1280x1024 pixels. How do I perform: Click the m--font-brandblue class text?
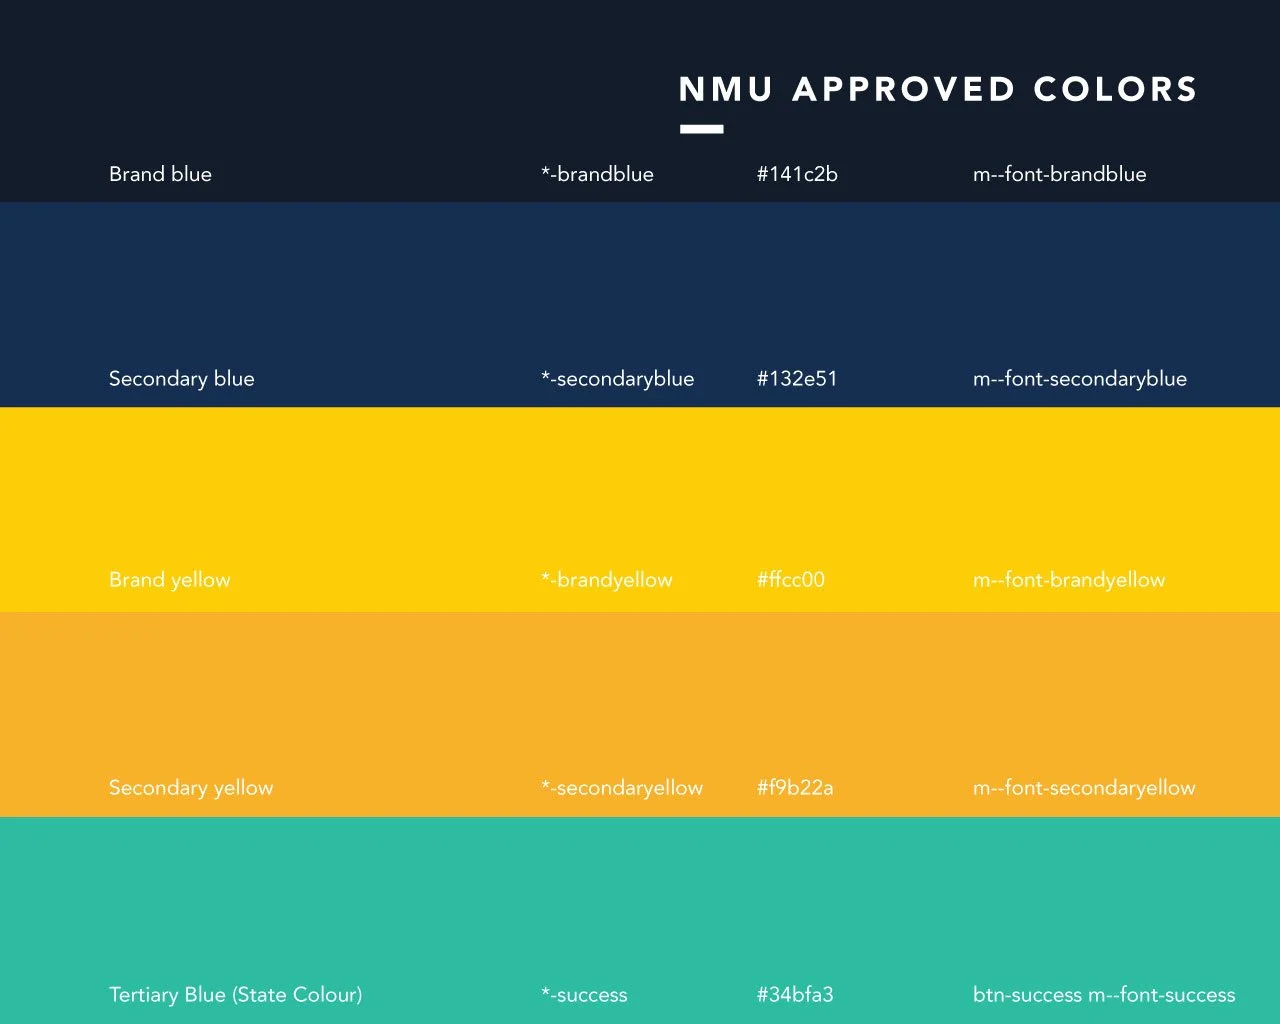coord(1059,174)
